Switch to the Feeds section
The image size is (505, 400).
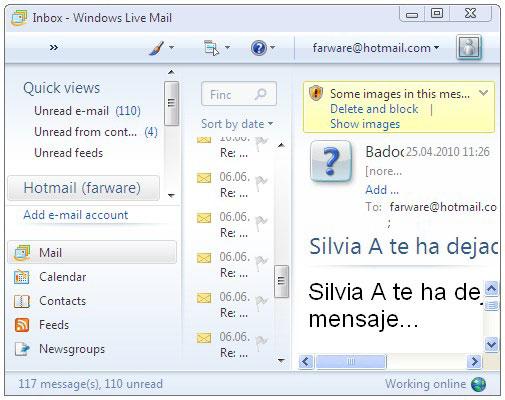(x=54, y=325)
